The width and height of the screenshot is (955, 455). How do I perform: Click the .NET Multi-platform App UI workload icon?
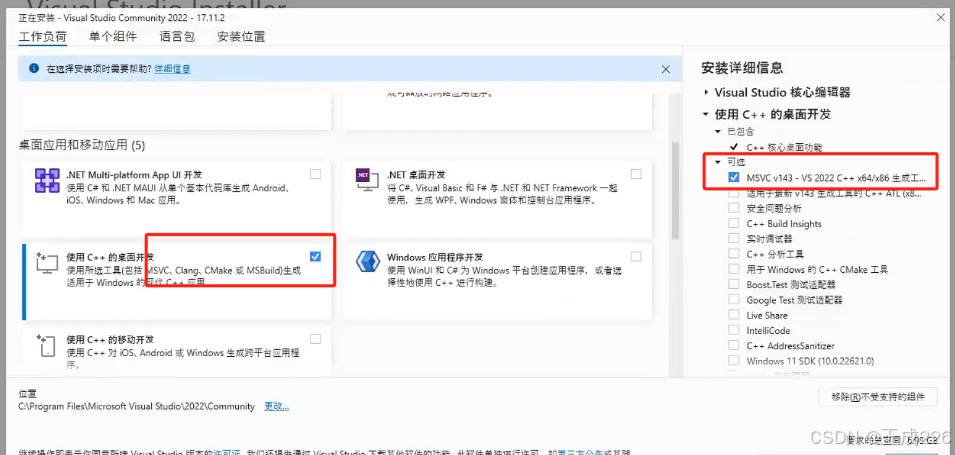tap(47, 180)
